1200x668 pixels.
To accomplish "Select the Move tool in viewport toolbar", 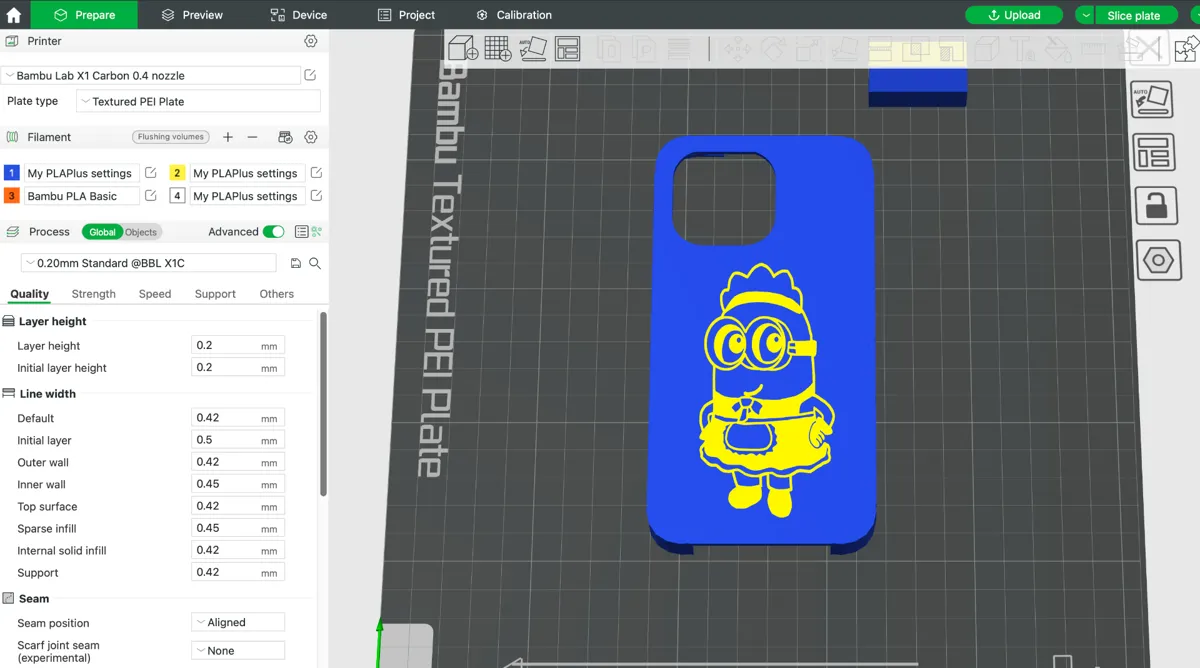I will 737,49.
